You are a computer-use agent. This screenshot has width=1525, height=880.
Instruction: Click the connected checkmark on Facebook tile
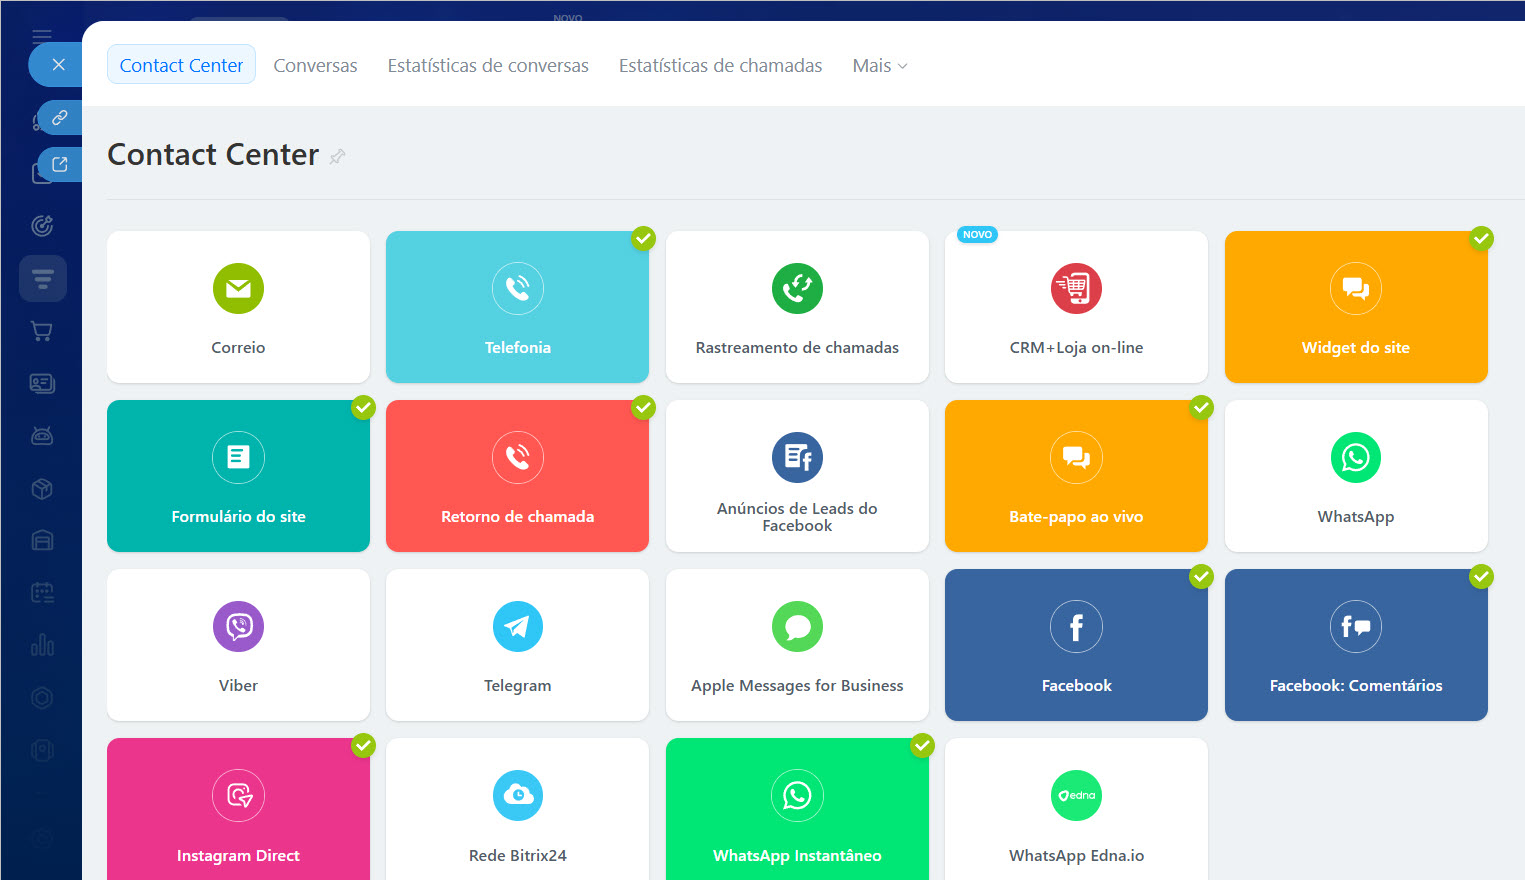click(1201, 576)
